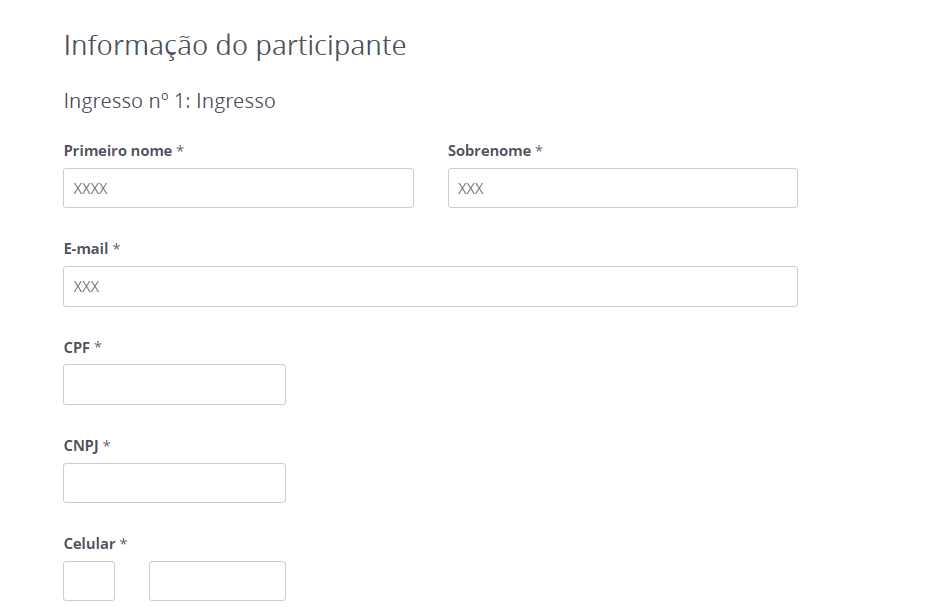Click the 'Informação do participante' heading
This screenshot has height=613, width=930.
coord(235,45)
